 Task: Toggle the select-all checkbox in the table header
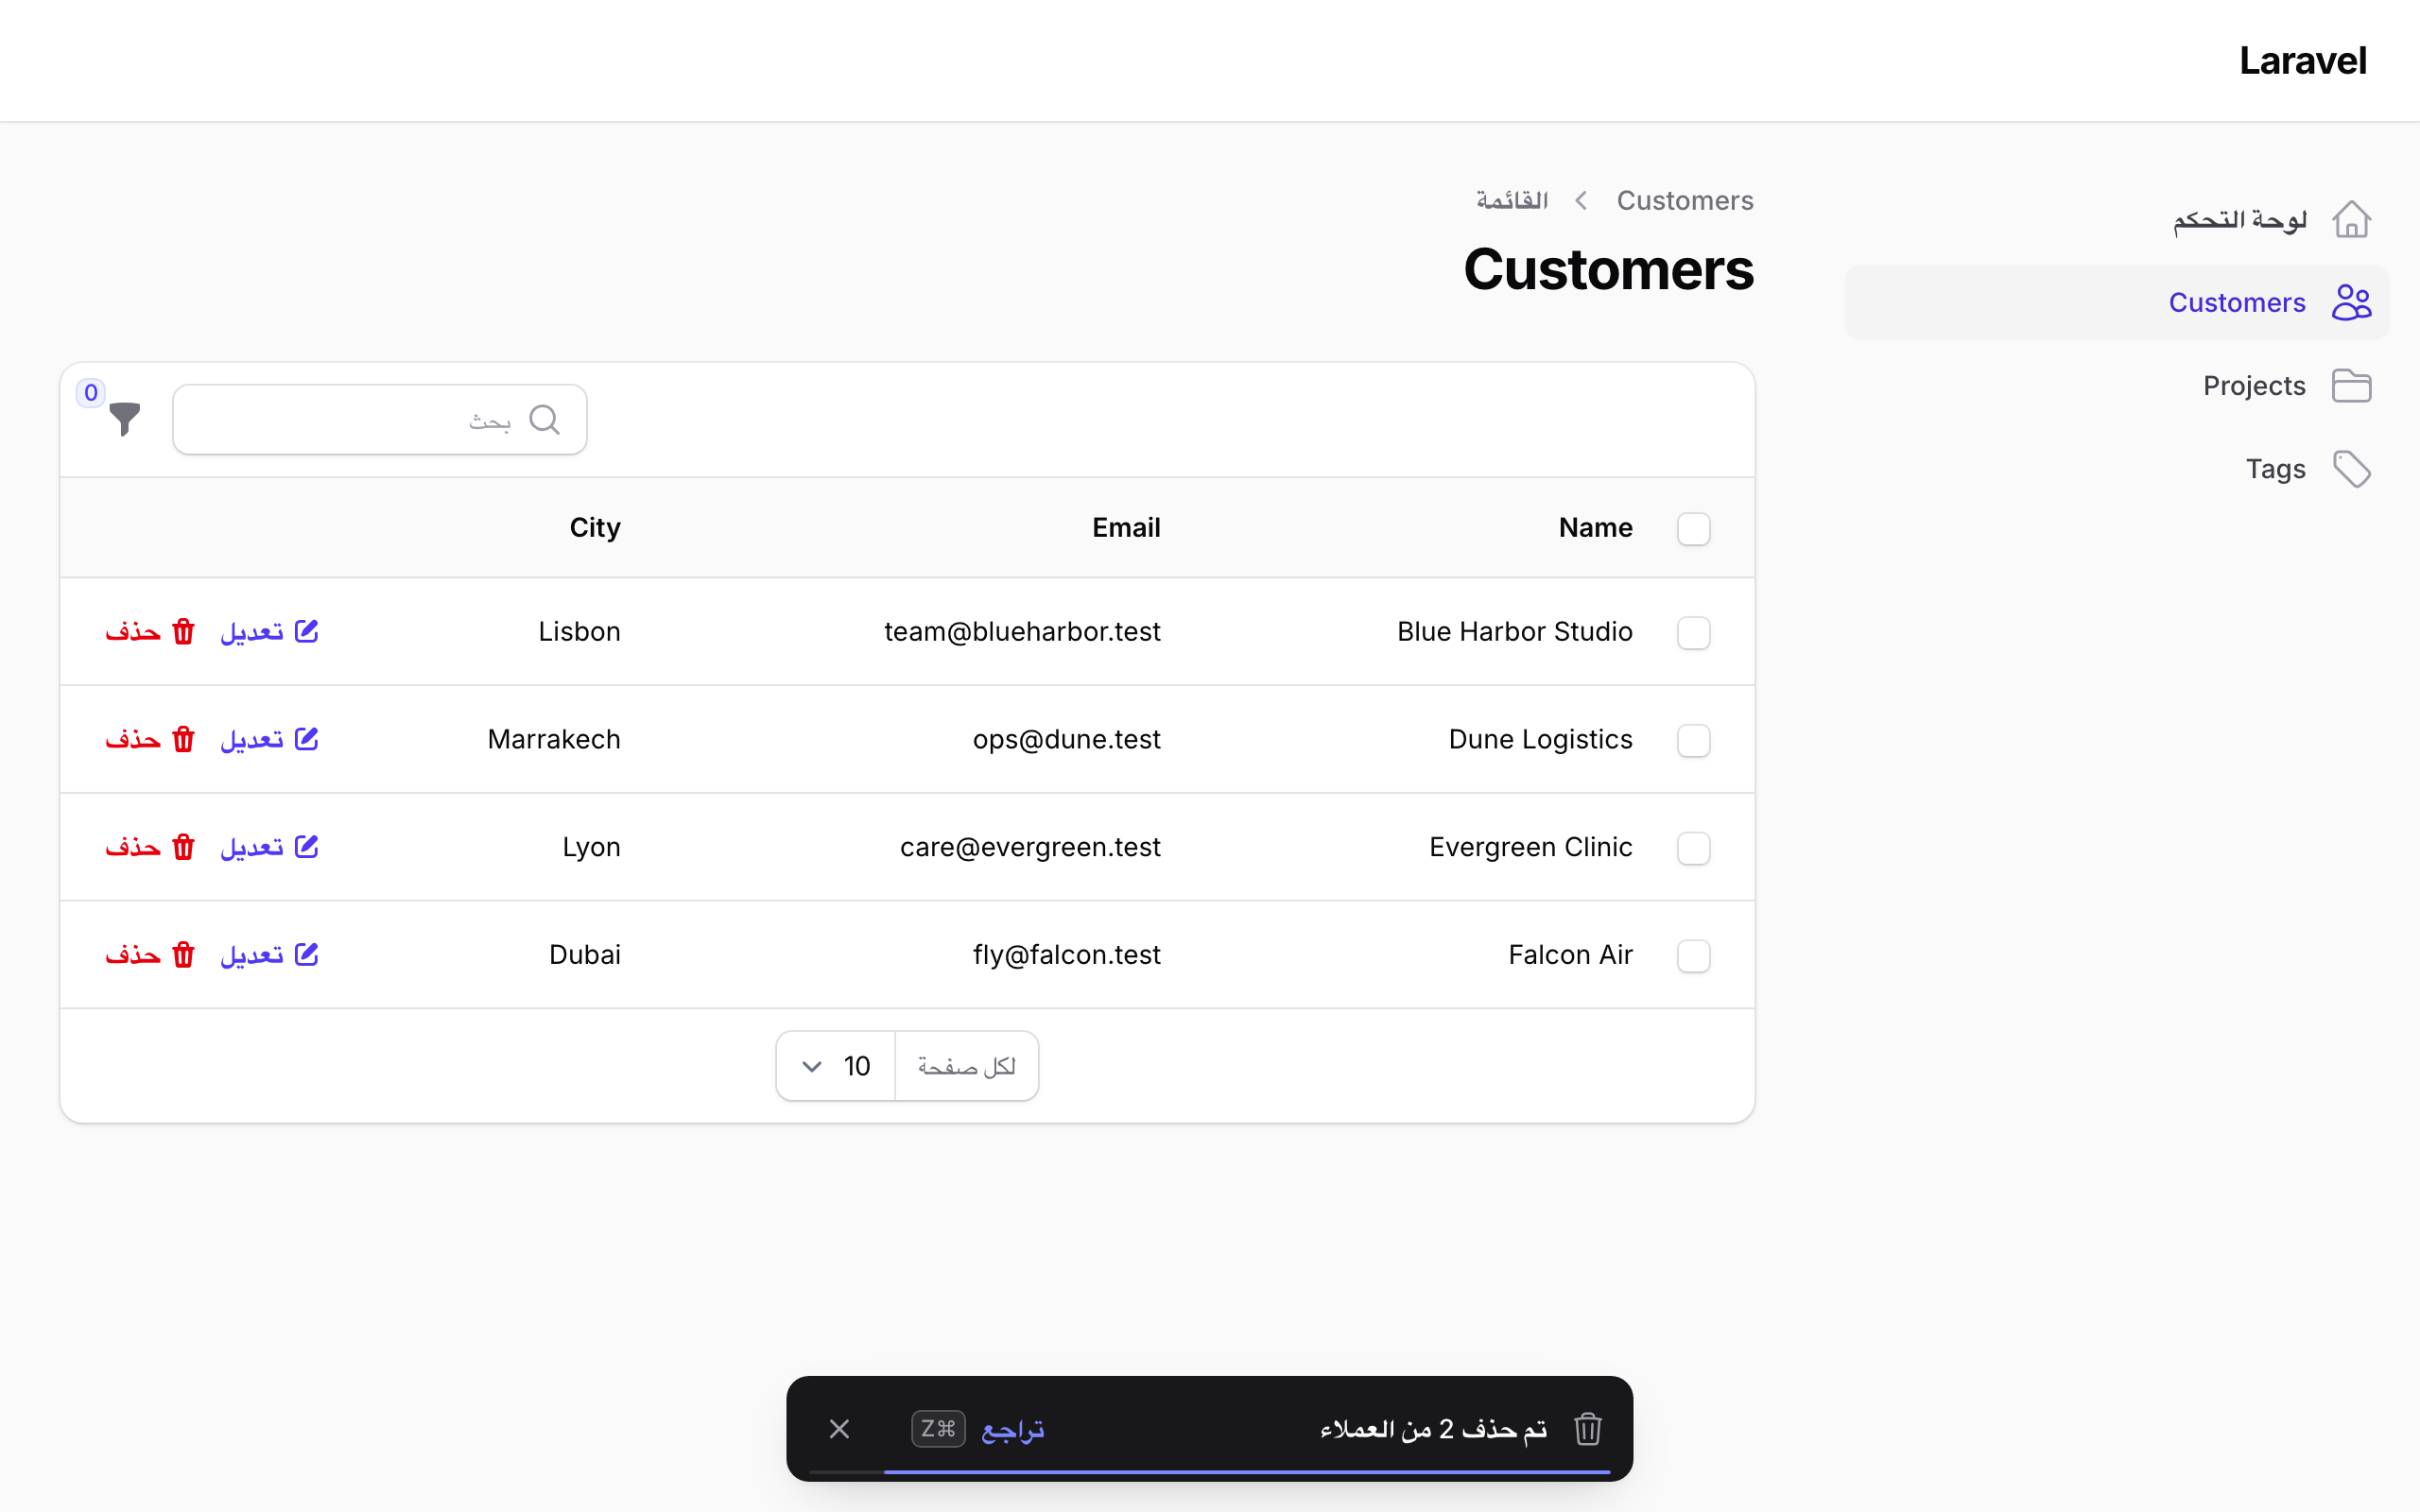pyautogui.click(x=1693, y=528)
